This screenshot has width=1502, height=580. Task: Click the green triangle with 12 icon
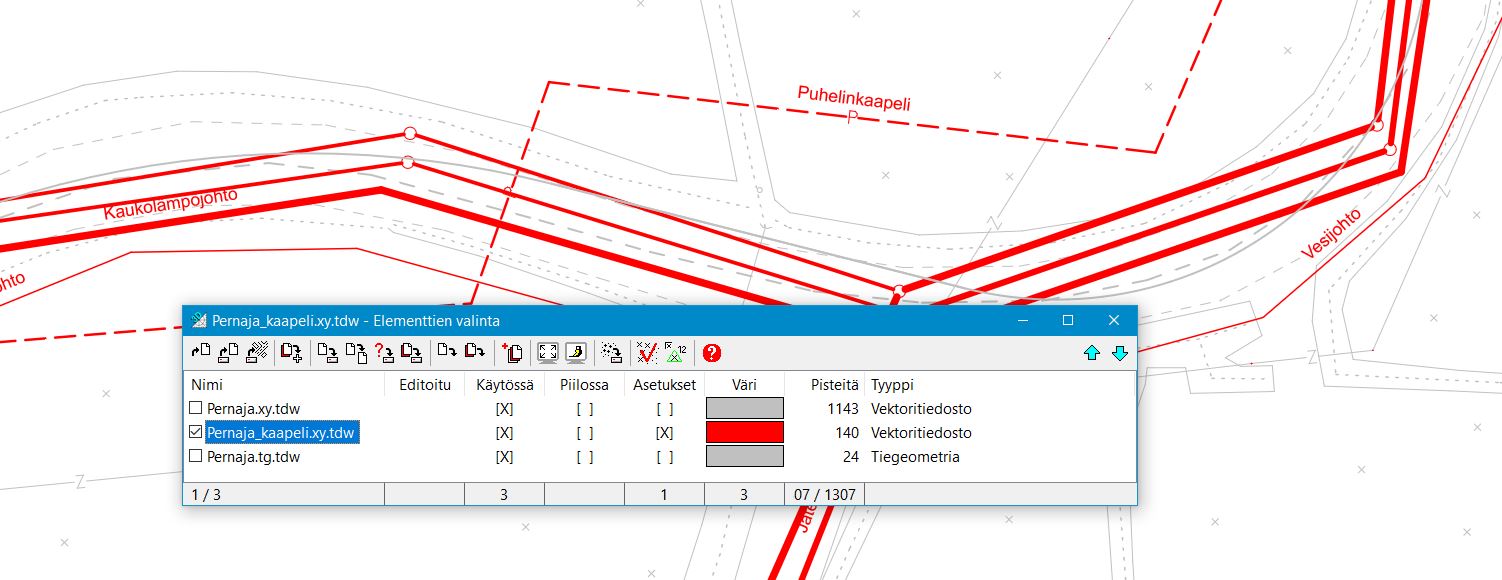(x=677, y=352)
